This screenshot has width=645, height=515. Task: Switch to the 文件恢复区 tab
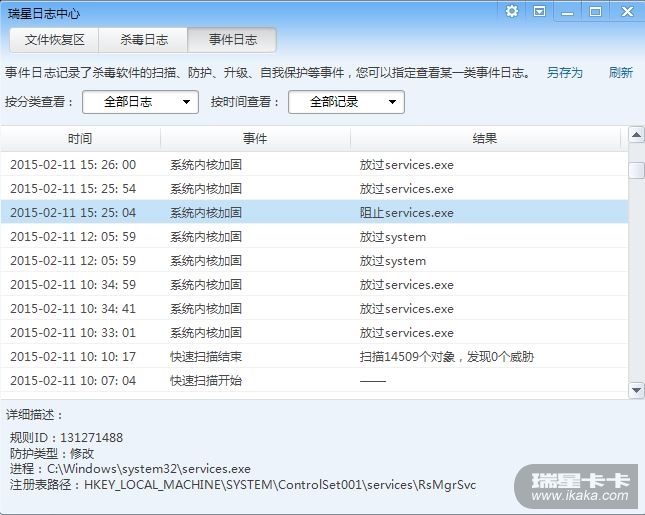(54, 40)
